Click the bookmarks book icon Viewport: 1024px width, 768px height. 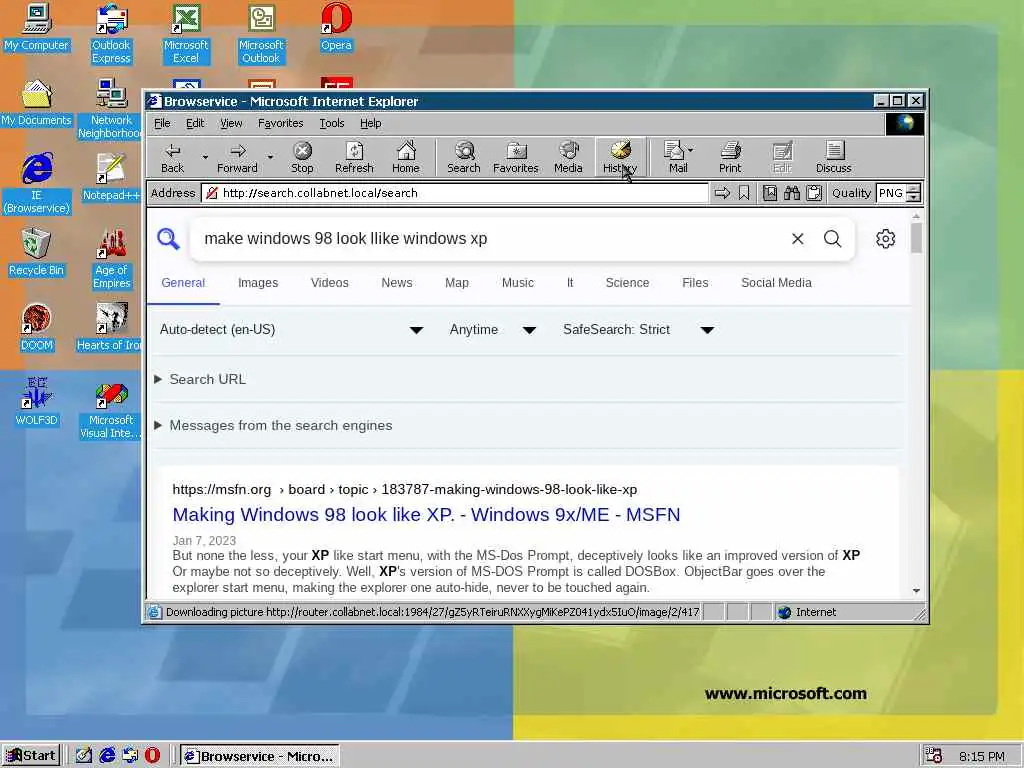(x=770, y=193)
